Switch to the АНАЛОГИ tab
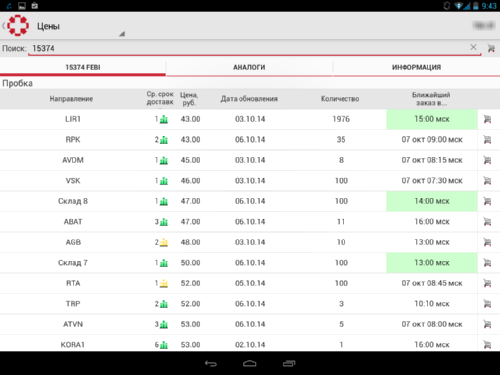This screenshot has height=375, width=500. (x=249, y=68)
